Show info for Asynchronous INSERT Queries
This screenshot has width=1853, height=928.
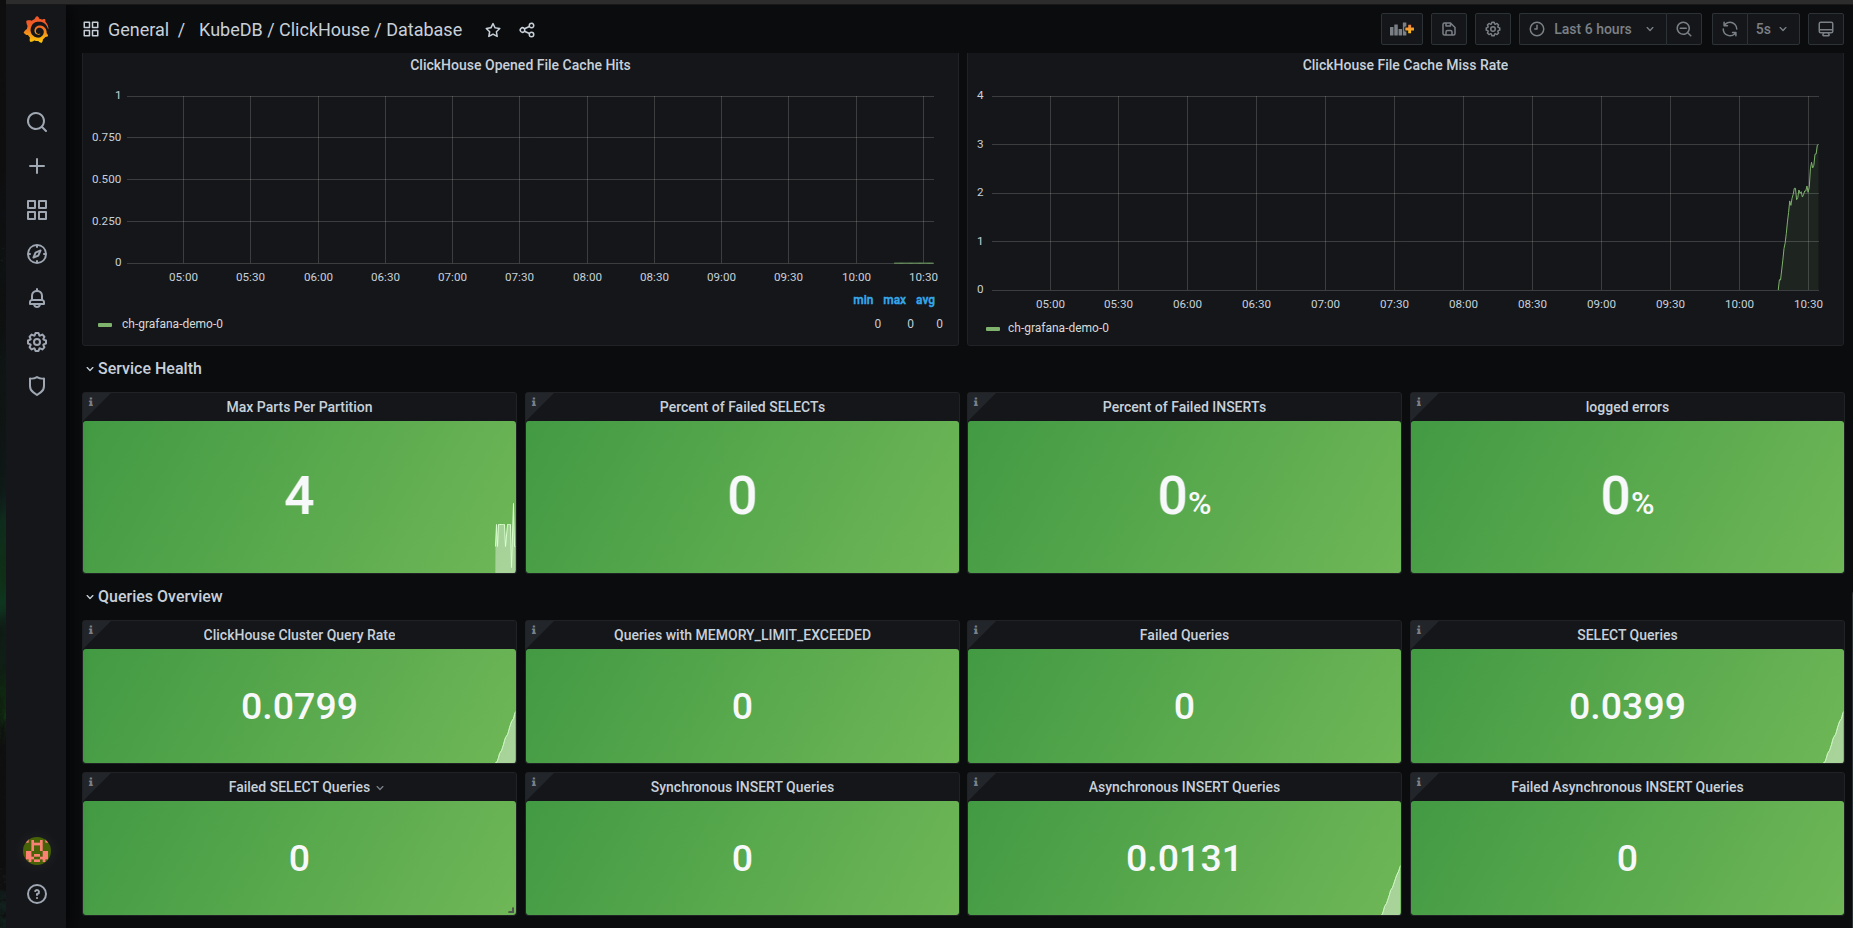tap(976, 782)
